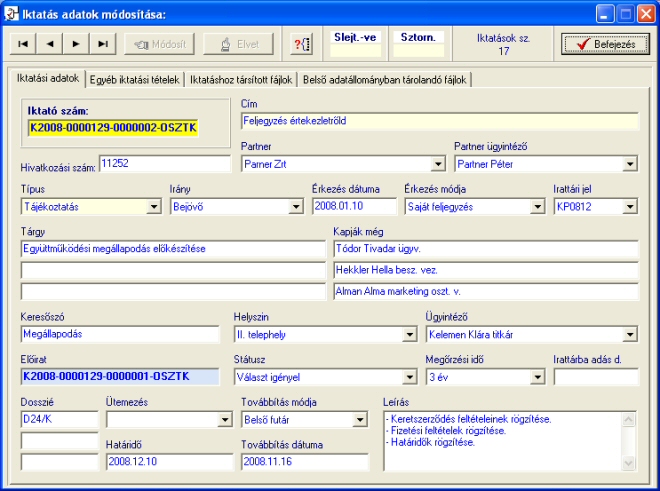Click the Slejt.-ve indicator field

click(356, 51)
